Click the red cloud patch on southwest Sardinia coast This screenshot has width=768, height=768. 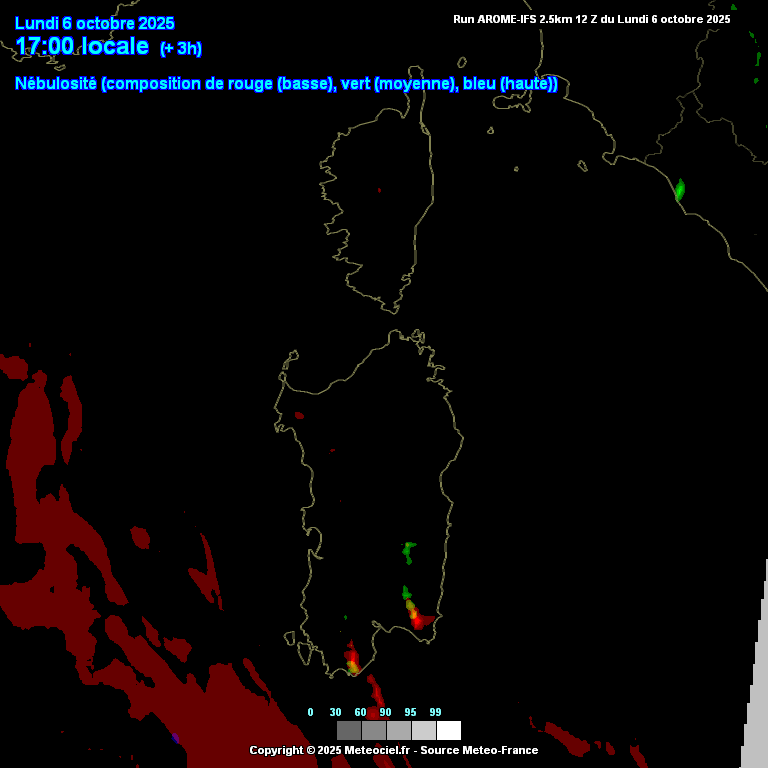click(352, 659)
